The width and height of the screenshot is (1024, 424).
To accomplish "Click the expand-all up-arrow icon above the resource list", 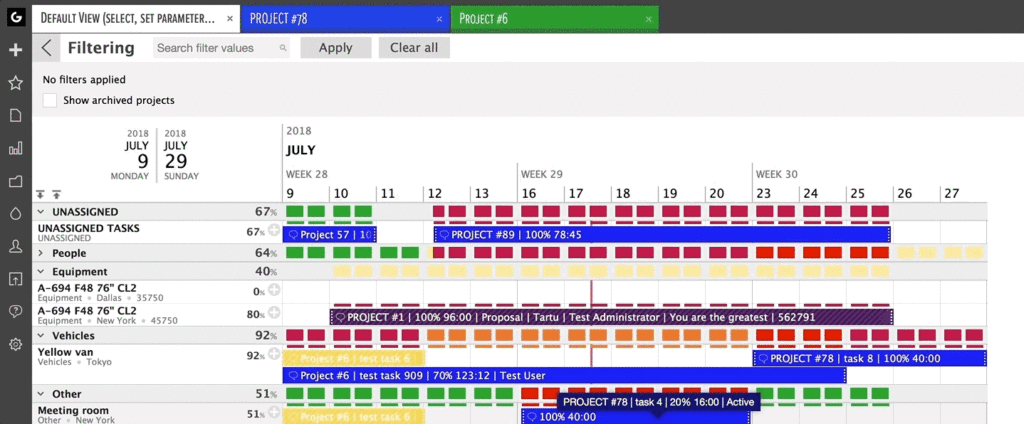I will 57,195.
